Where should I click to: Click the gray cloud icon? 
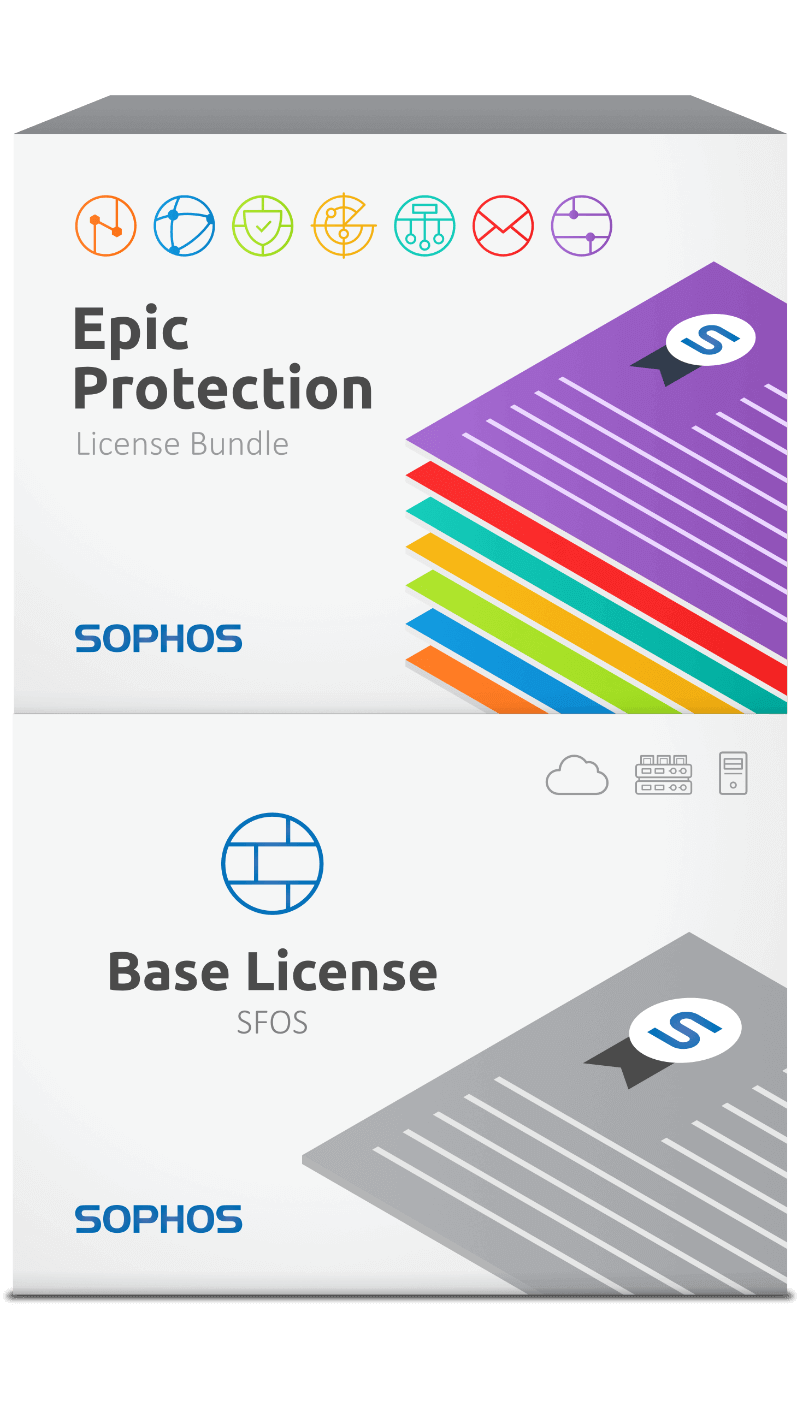577,775
